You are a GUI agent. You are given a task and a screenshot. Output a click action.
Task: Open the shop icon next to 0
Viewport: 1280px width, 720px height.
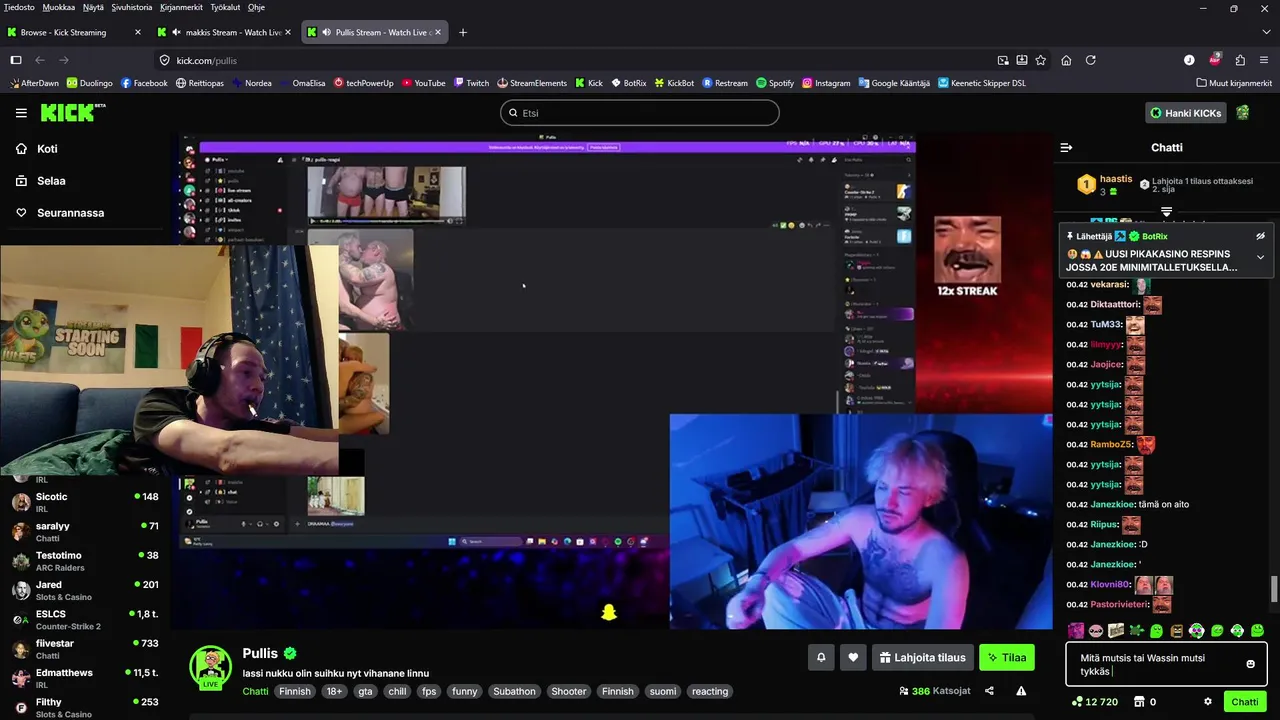1138,702
